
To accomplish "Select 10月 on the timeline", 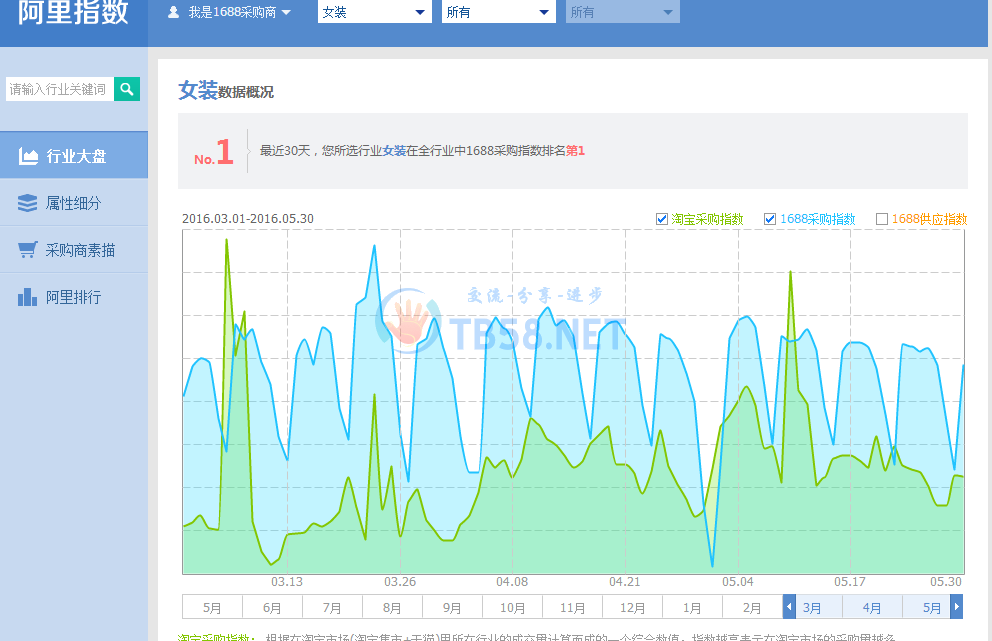I will [512, 607].
